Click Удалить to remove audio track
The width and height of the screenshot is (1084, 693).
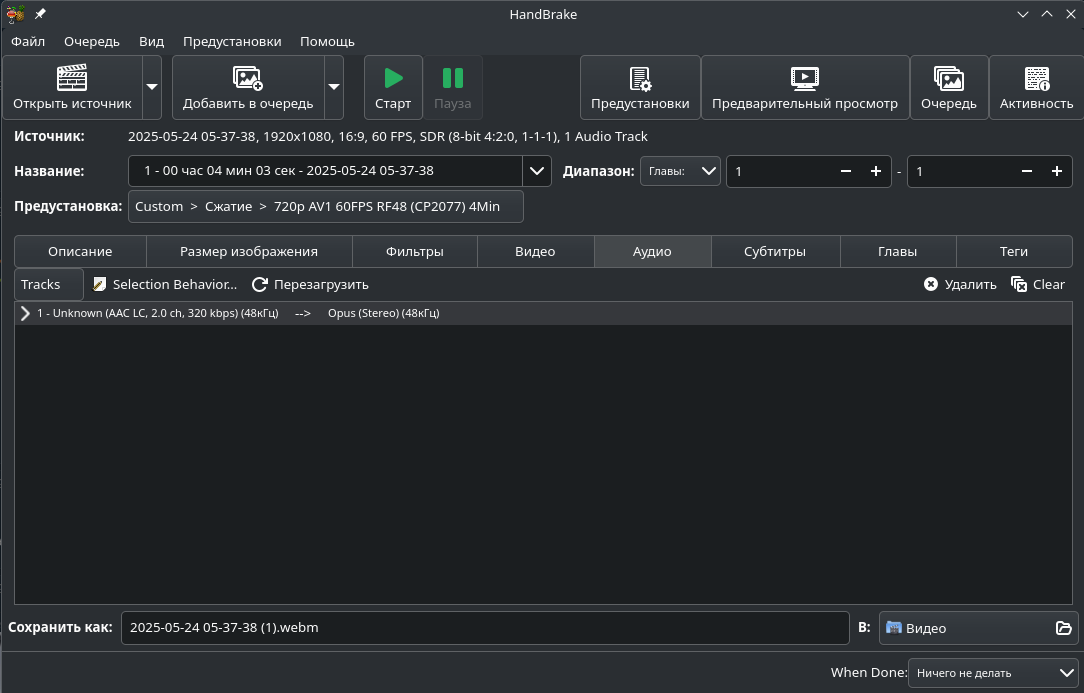point(960,284)
